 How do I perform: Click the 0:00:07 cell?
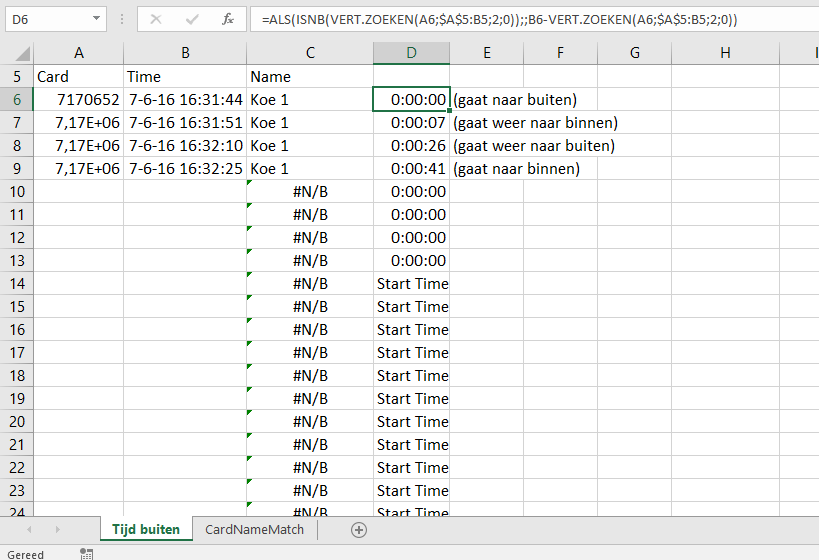[412, 123]
